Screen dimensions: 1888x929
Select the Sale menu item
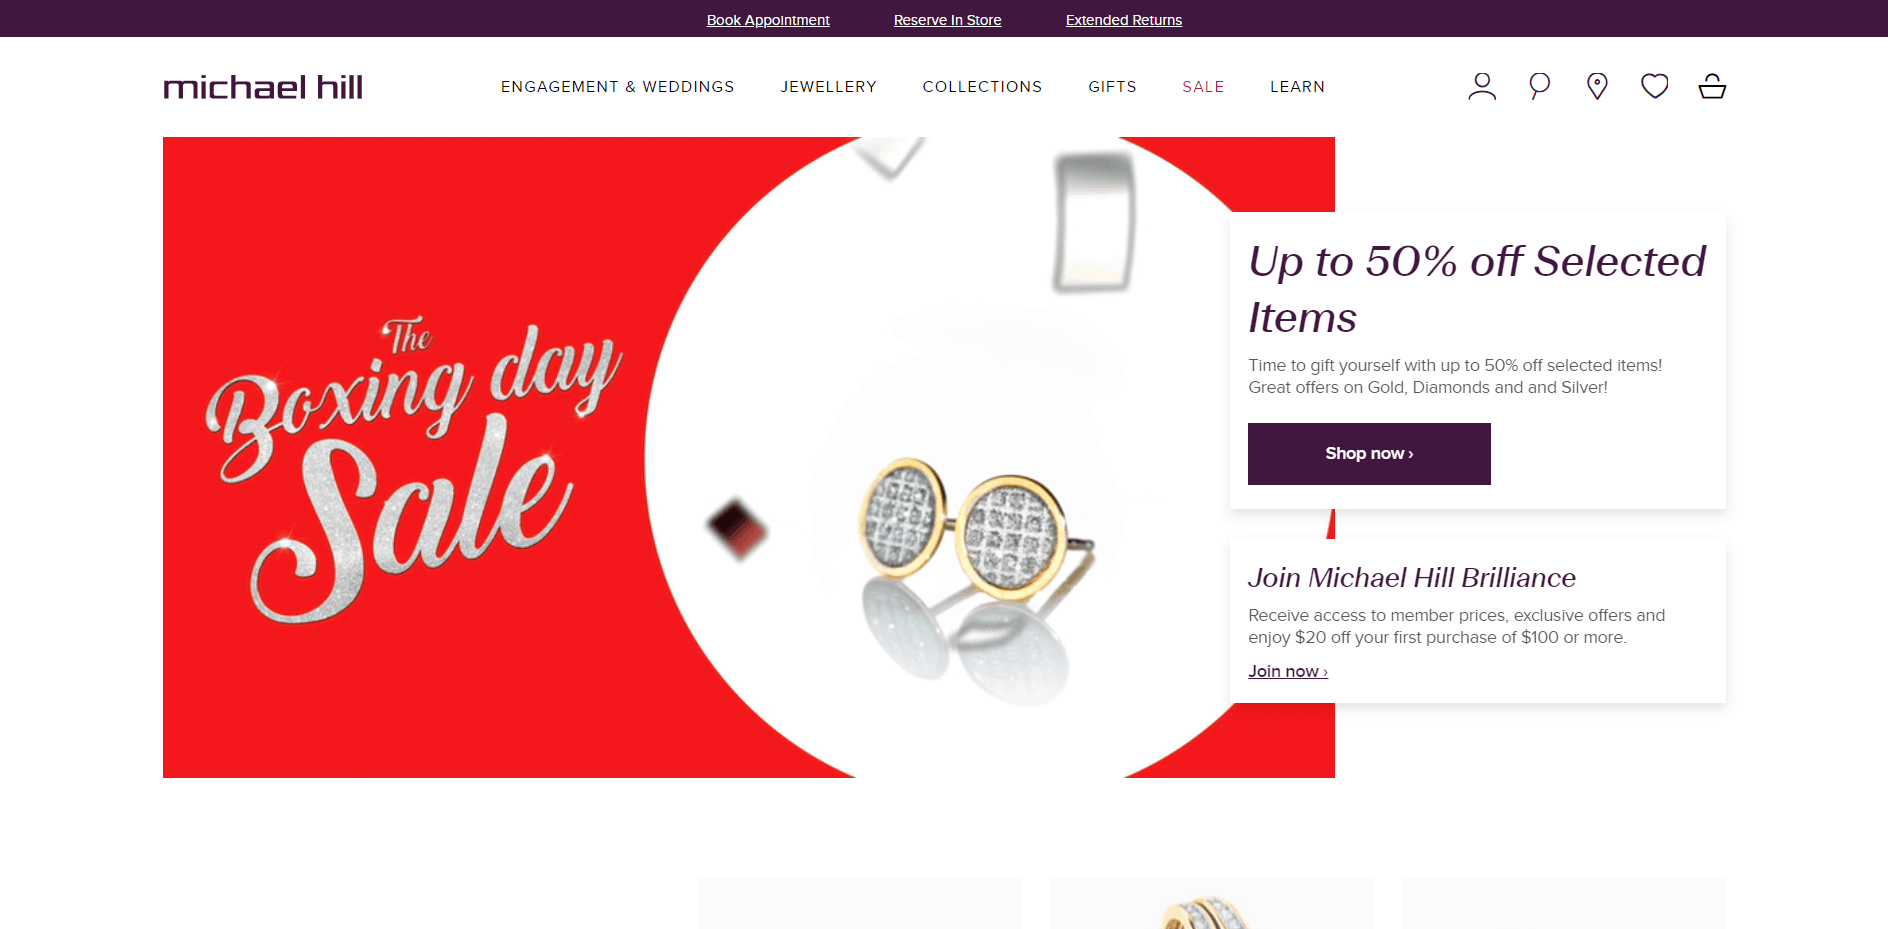coord(1203,87)
